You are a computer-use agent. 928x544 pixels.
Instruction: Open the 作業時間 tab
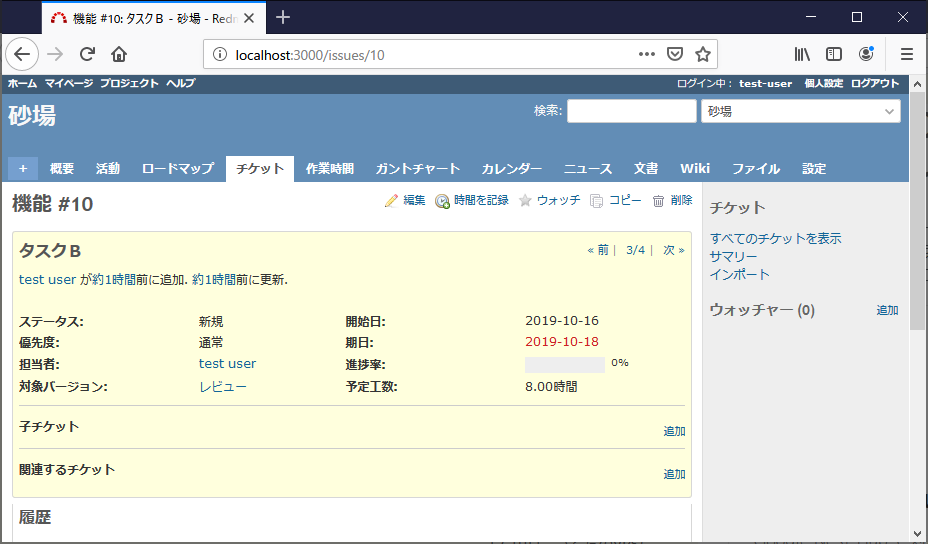click(x=330, y=169)
